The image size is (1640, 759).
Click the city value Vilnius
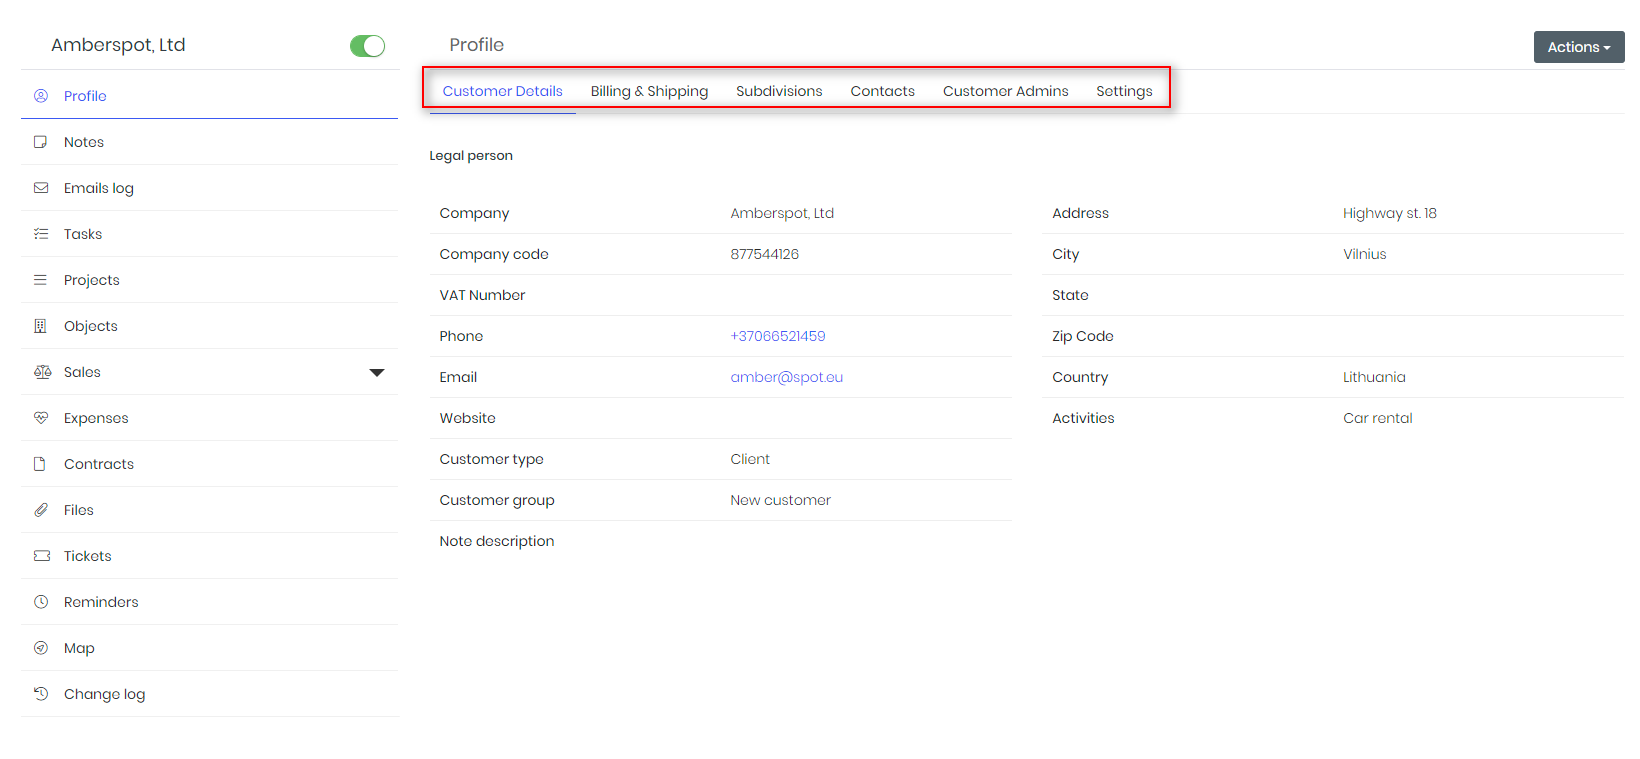coord(1364,254)
